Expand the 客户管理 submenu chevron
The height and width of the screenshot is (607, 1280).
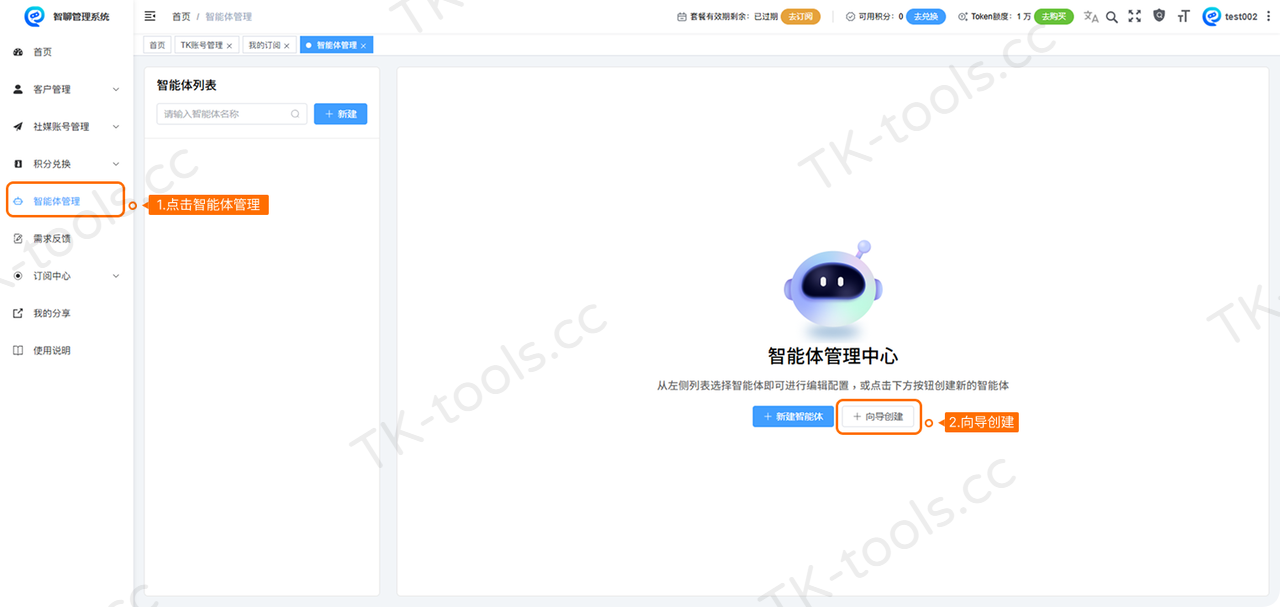tap(116, 89)
